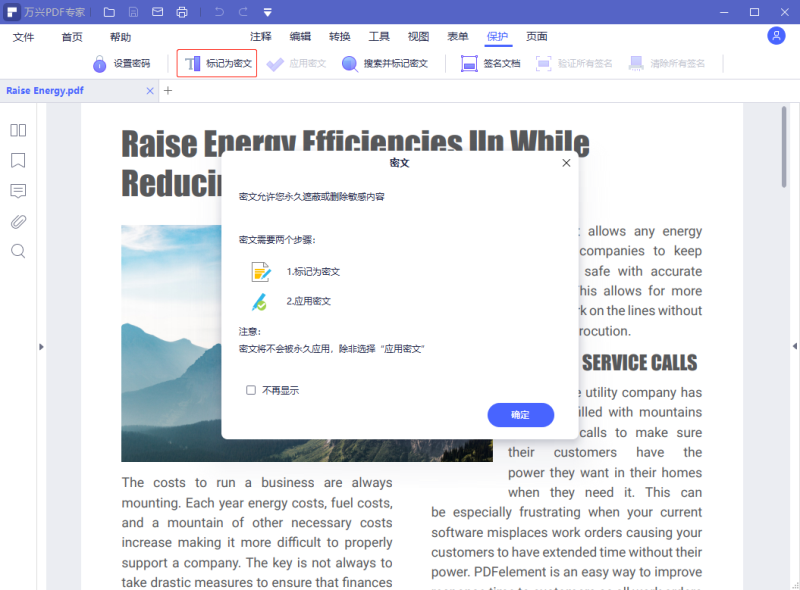Send the PDF by email icon
This screenshot has height=590, width=800.
158,12
